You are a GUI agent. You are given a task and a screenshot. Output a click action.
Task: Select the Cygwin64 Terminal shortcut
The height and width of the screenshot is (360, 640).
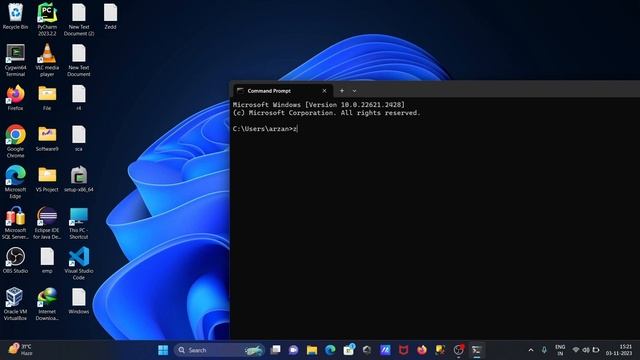tap(16, 60)
